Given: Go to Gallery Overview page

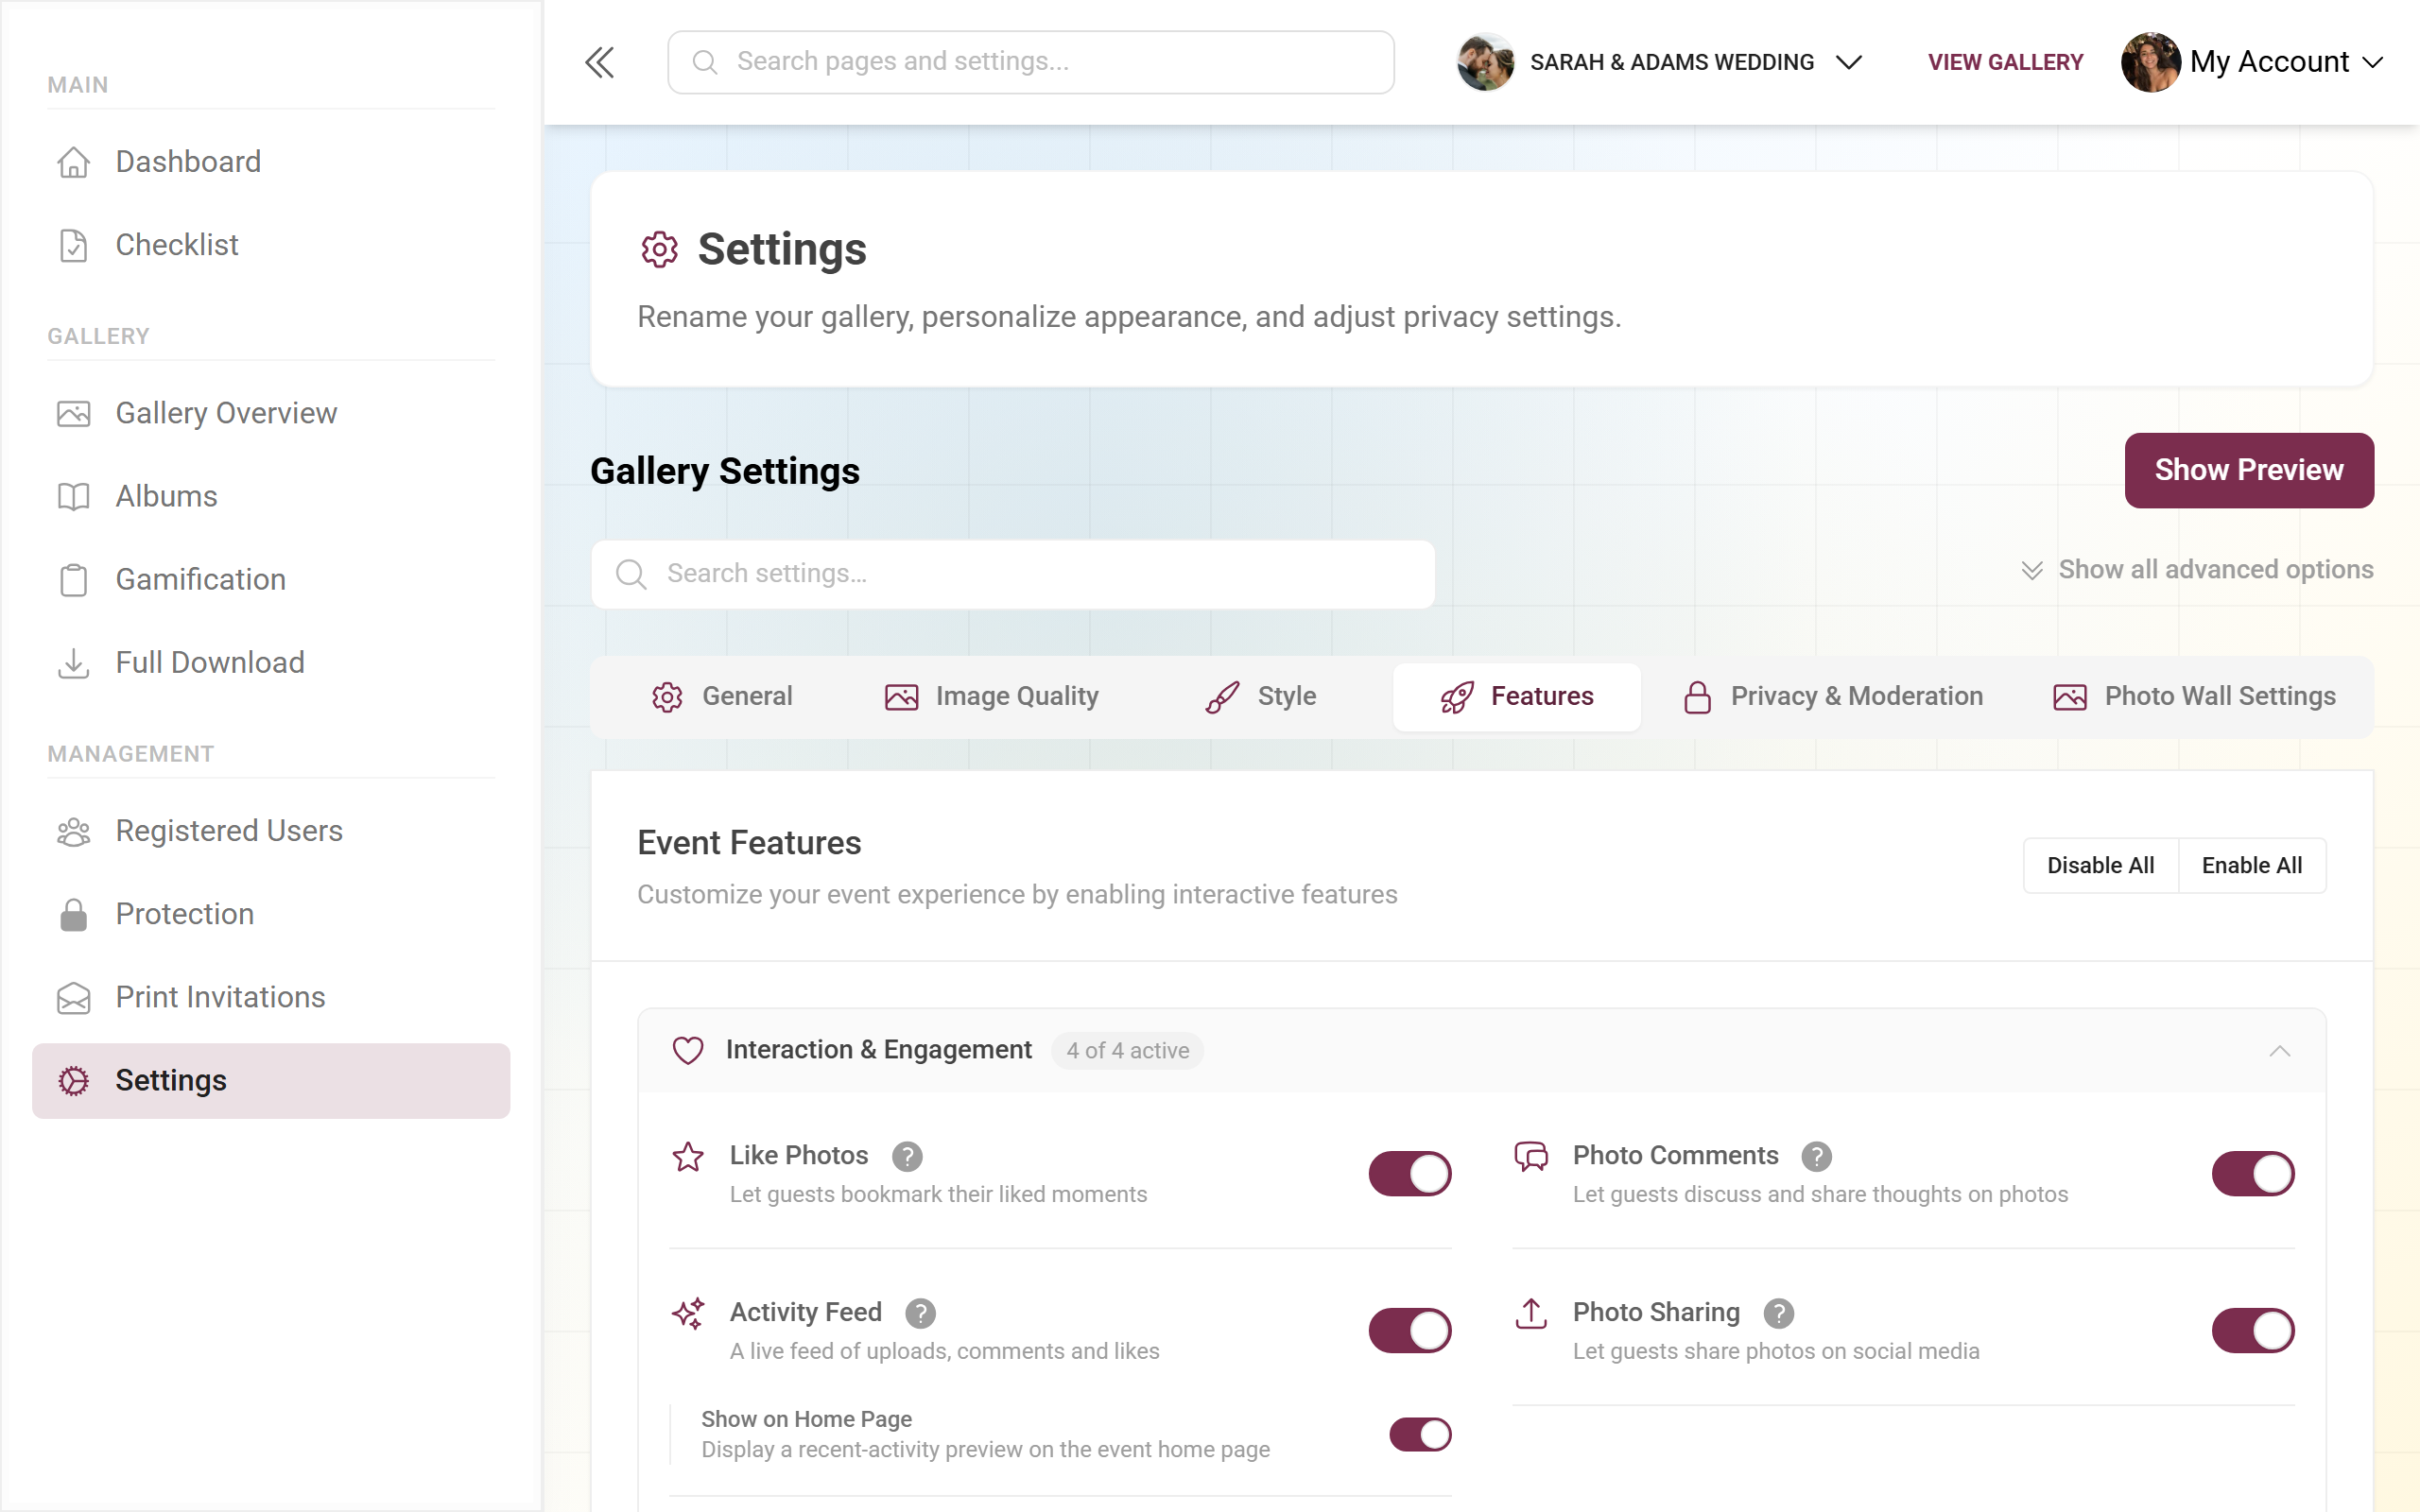Looking at the screenshot, I should click(271, 413).
